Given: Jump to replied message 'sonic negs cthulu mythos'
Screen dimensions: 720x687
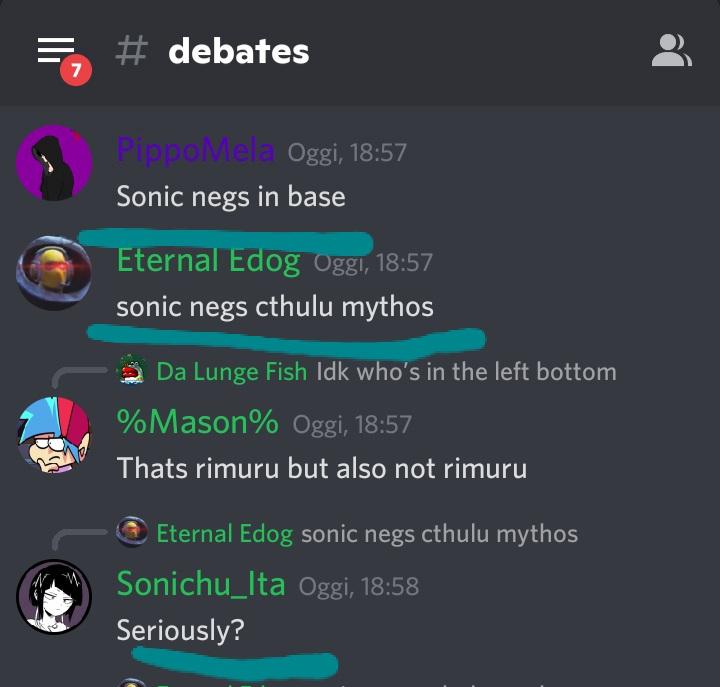Looking at the screenshot, I should tap(439, 534).
